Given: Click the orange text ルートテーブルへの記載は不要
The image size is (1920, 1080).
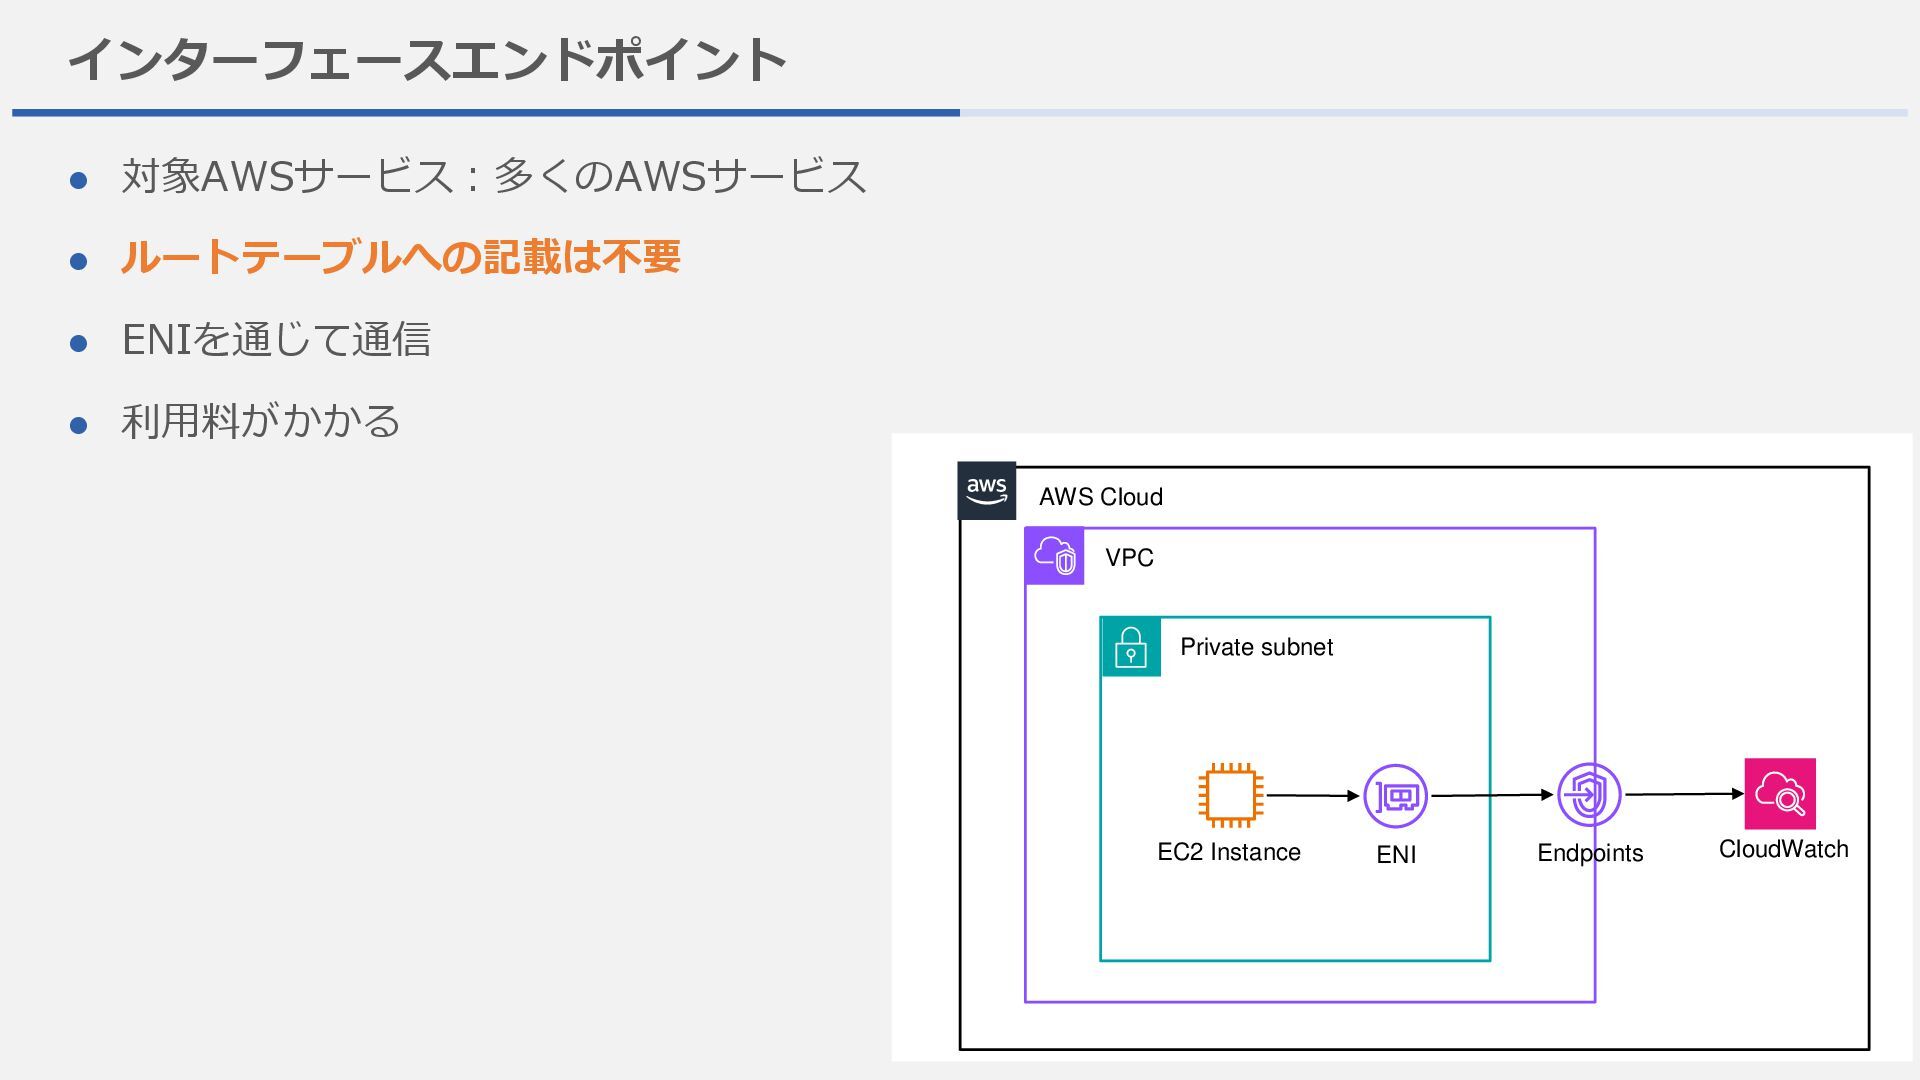Looking at the screenshot, I should coord(400,257).
